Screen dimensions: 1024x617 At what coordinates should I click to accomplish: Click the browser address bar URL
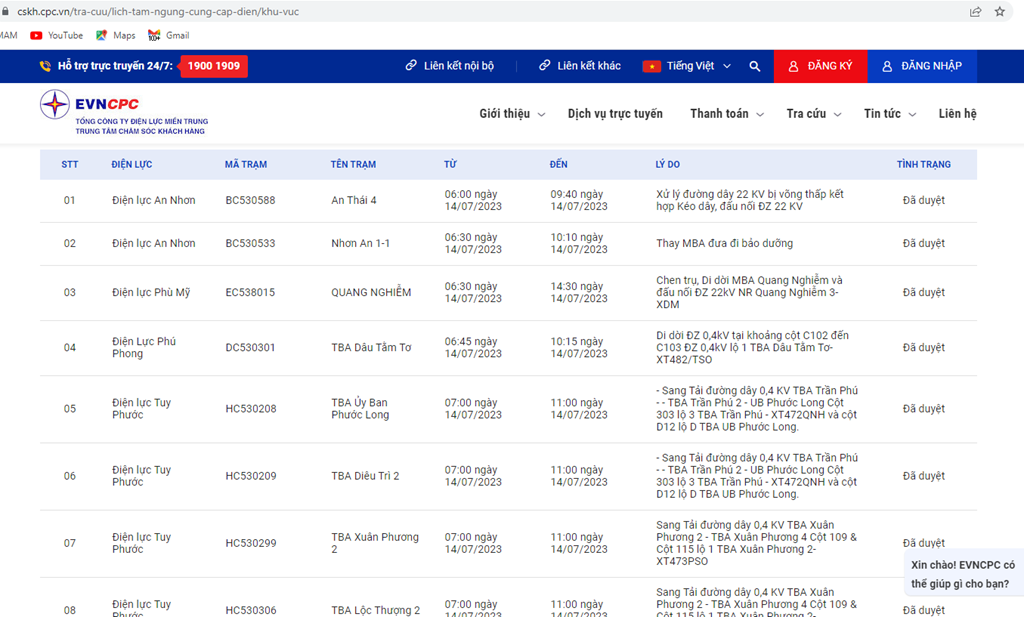(158, 12)
